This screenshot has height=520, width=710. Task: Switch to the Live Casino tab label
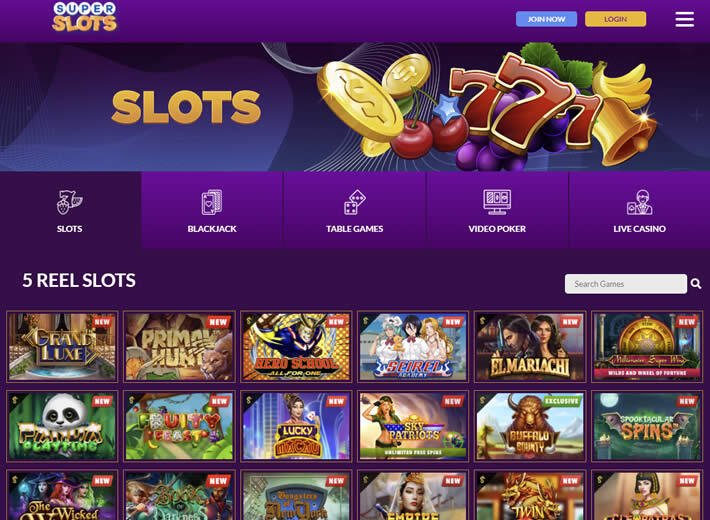(639, 229)
